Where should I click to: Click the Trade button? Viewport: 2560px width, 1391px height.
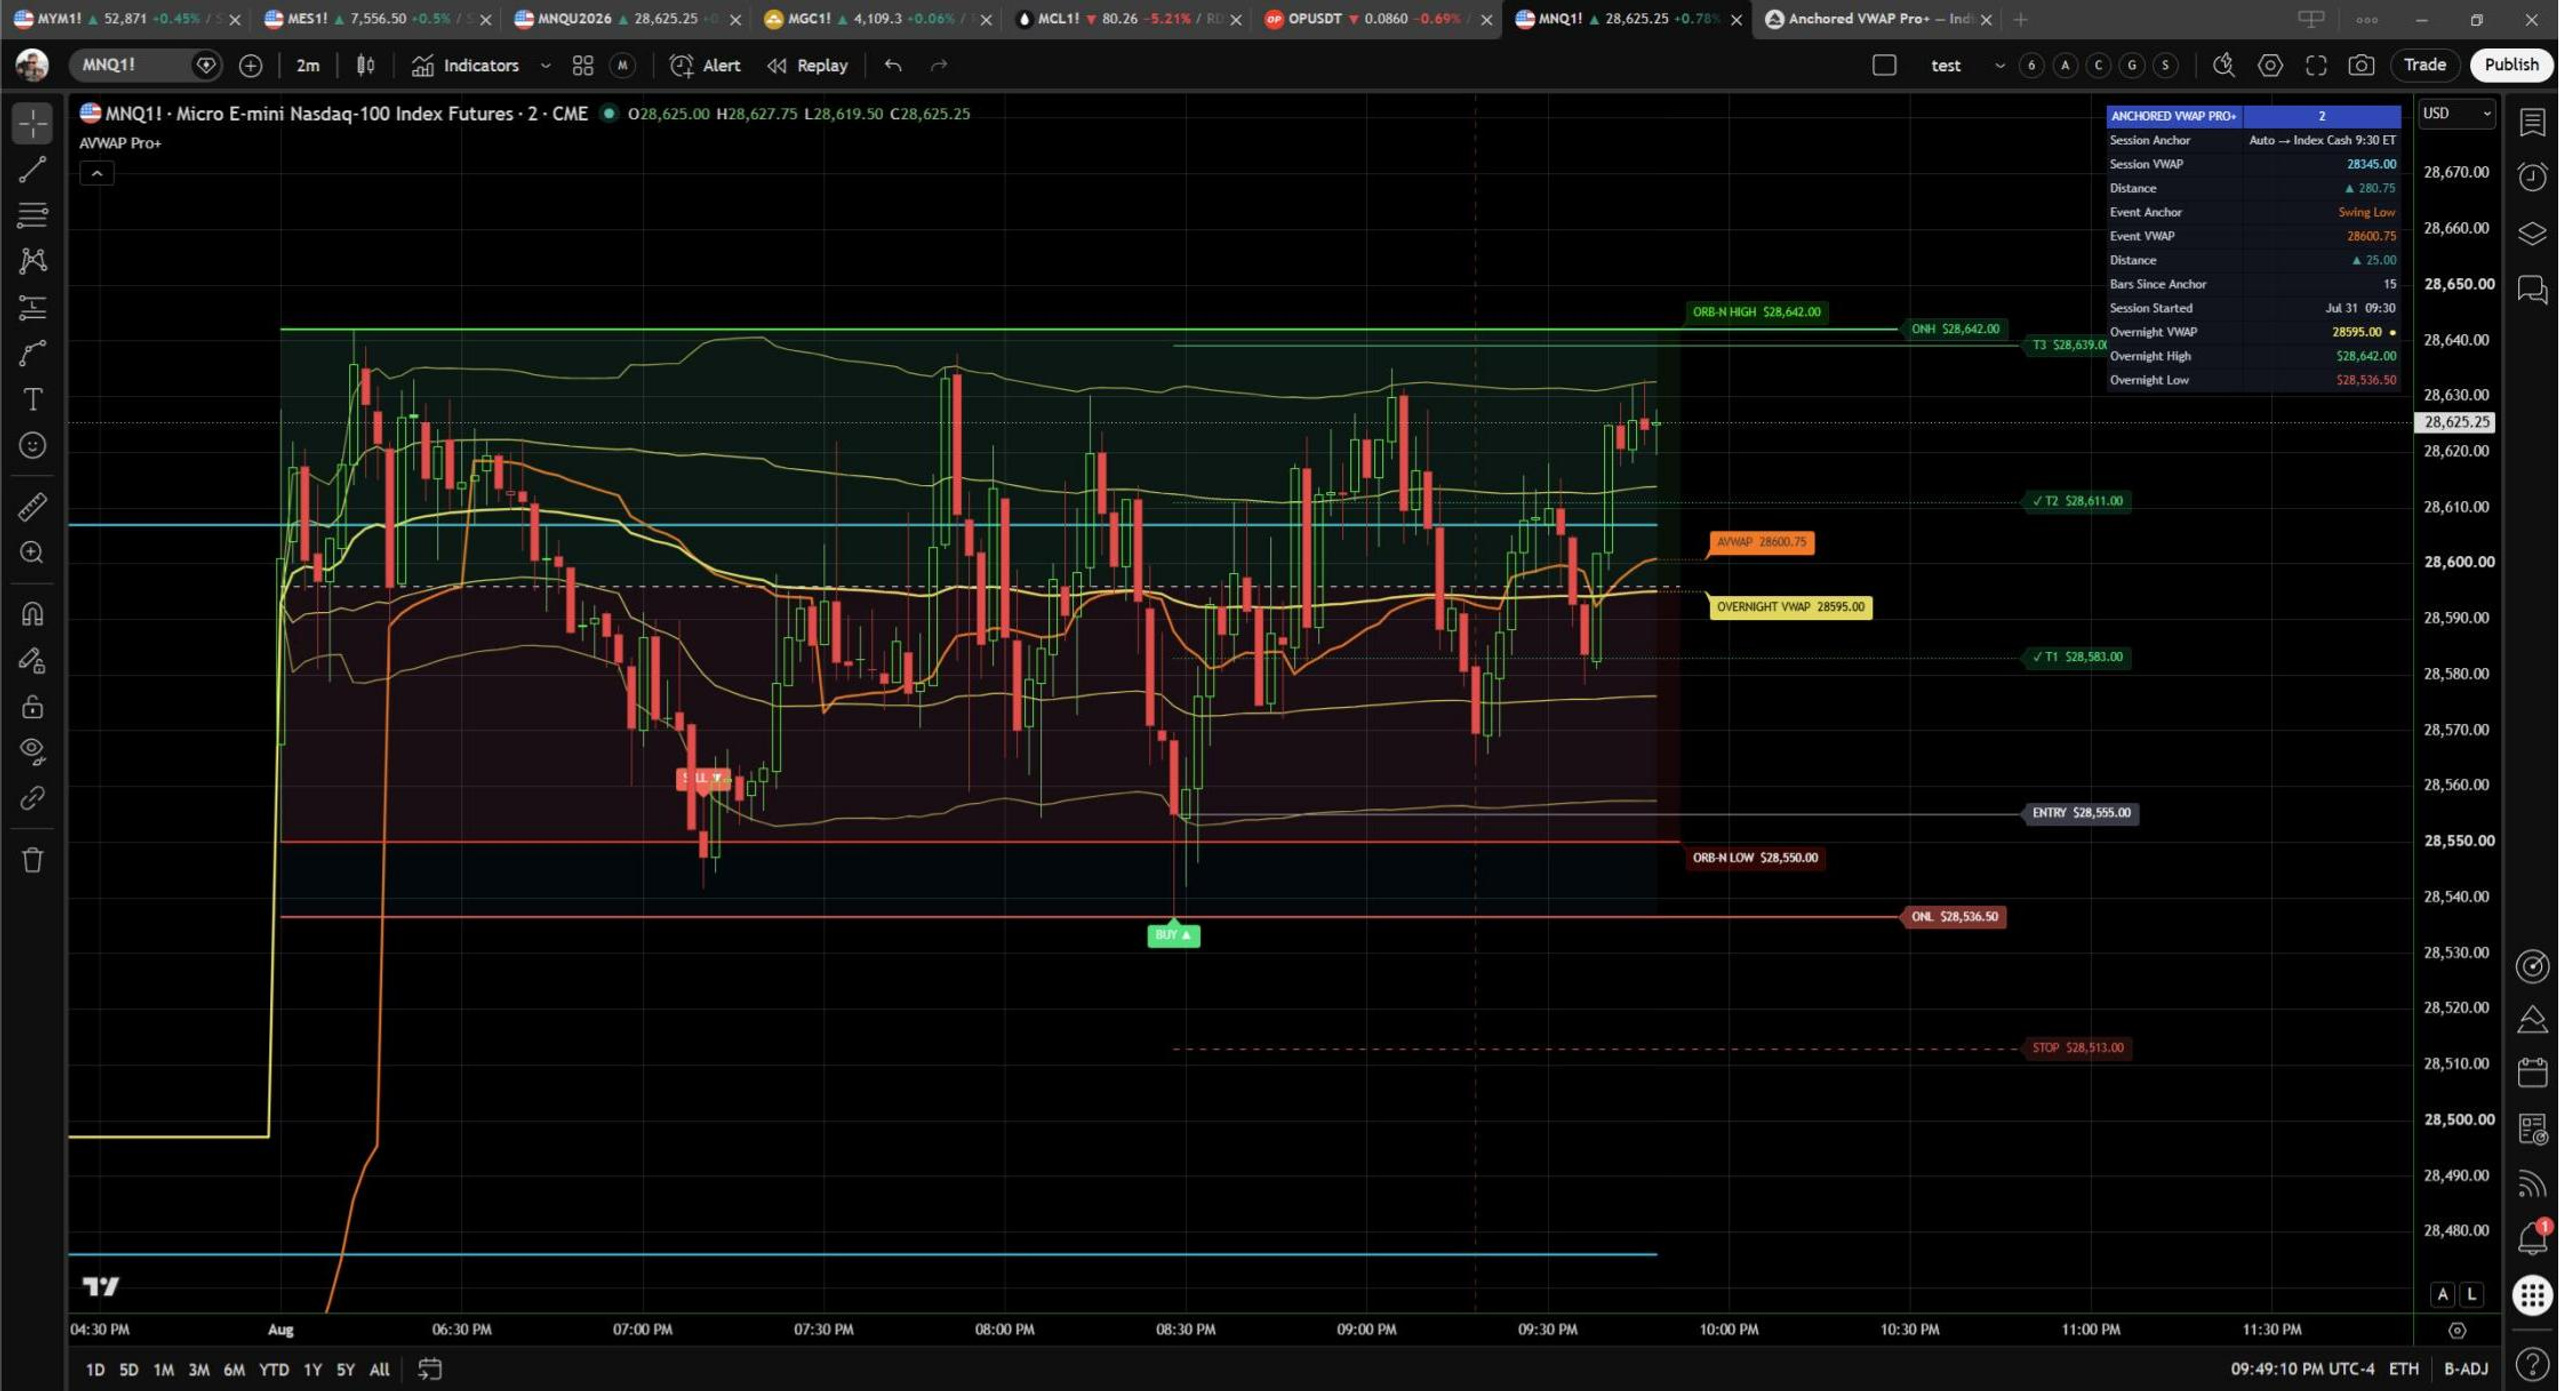pyautogui.click(x=2424, y=65)
